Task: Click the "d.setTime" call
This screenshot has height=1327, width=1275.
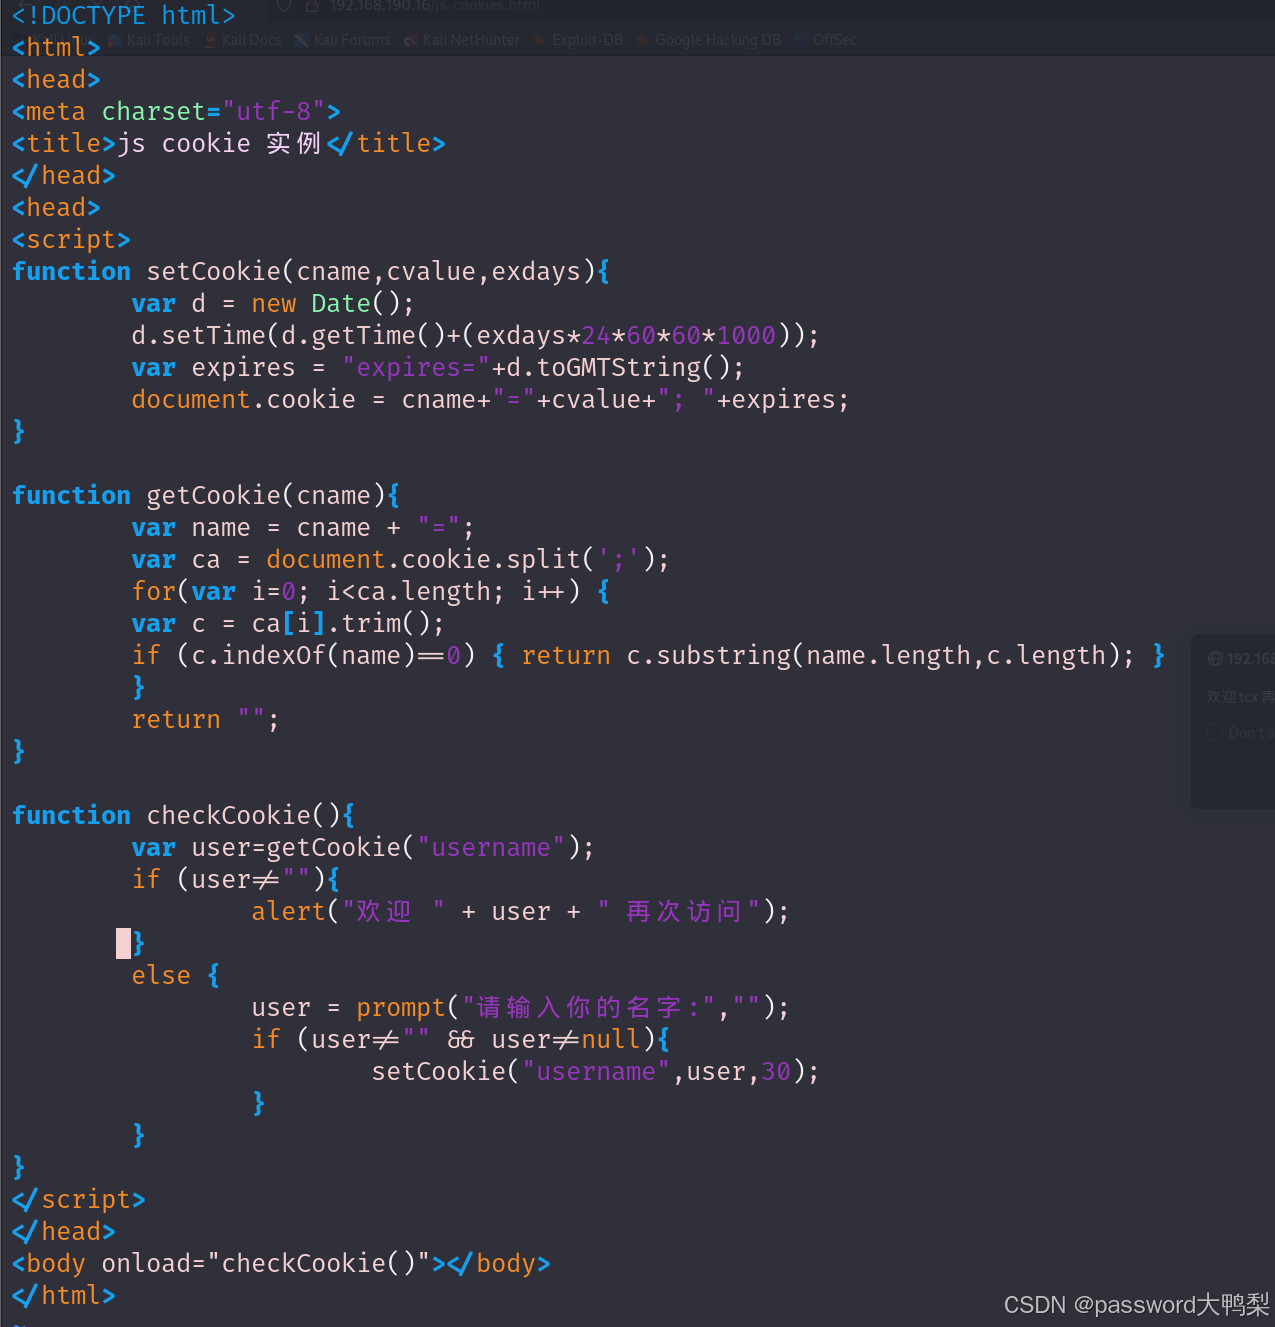Action: [199, 335]
